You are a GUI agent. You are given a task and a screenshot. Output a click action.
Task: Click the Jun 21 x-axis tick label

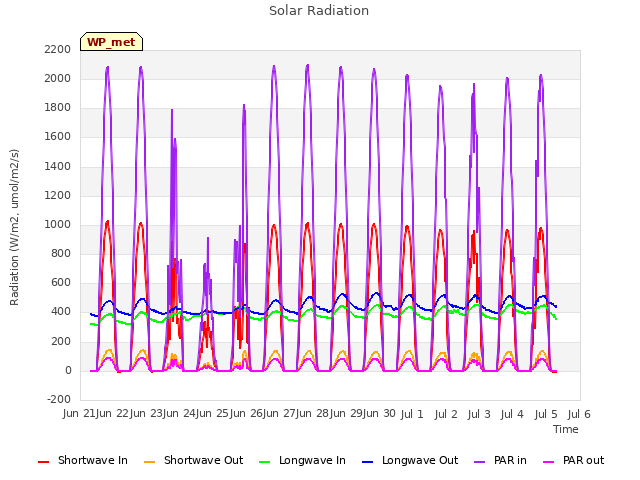78,414
